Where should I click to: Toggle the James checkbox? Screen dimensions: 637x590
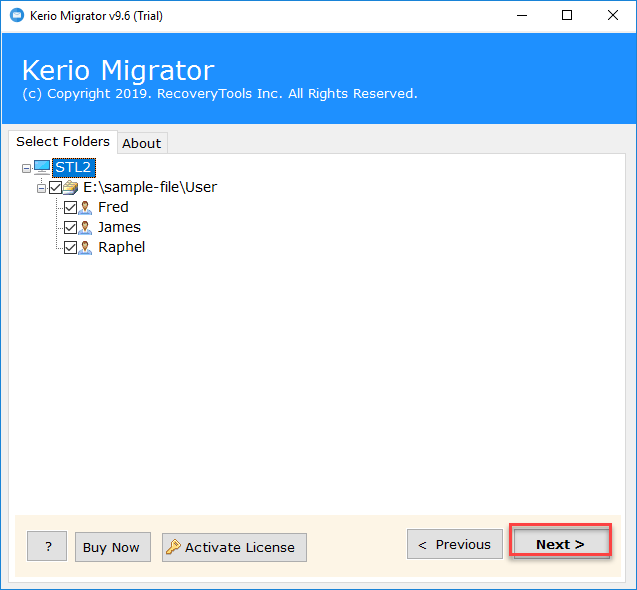(70, 227)
